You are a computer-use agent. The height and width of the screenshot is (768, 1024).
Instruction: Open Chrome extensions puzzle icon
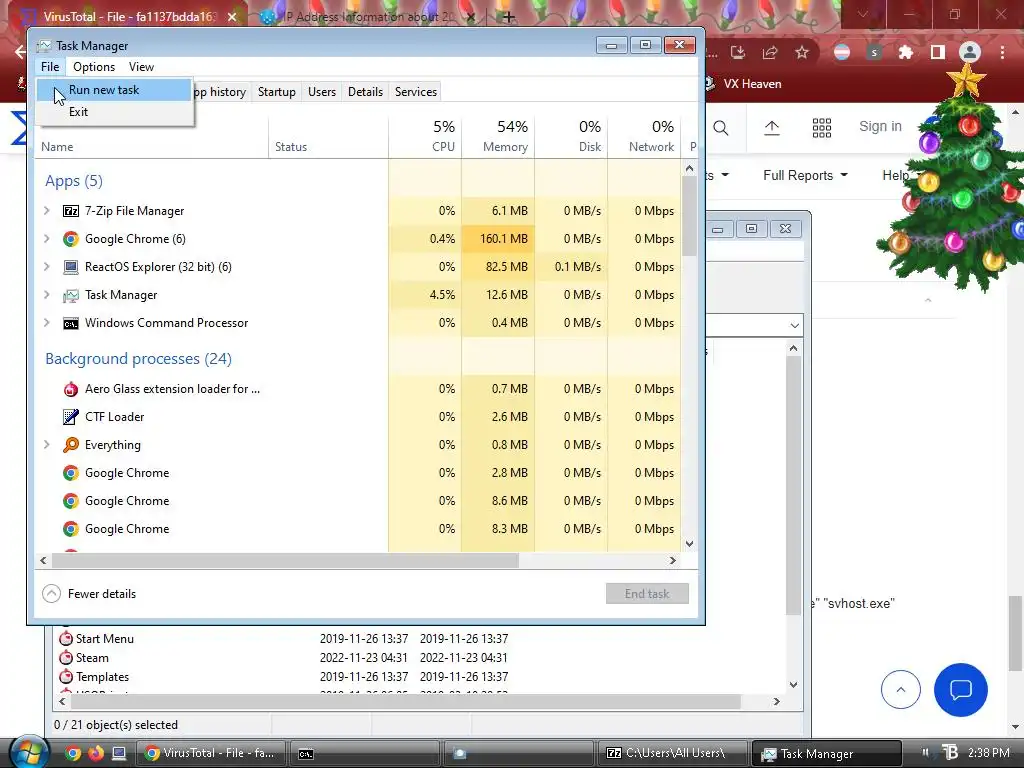click(906, 52)
